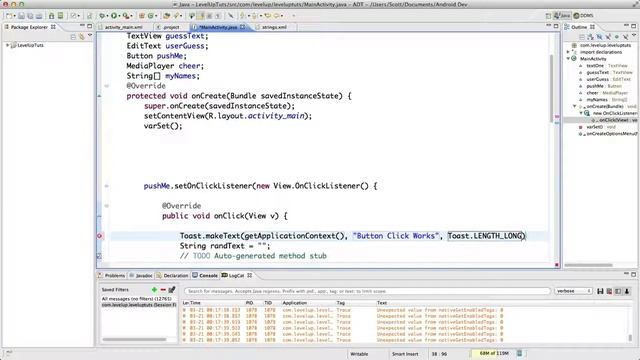This screenshot has width=640, height=360.
Task: Delete selected LogCat filter with red minus
Action: tap(163, 290)
